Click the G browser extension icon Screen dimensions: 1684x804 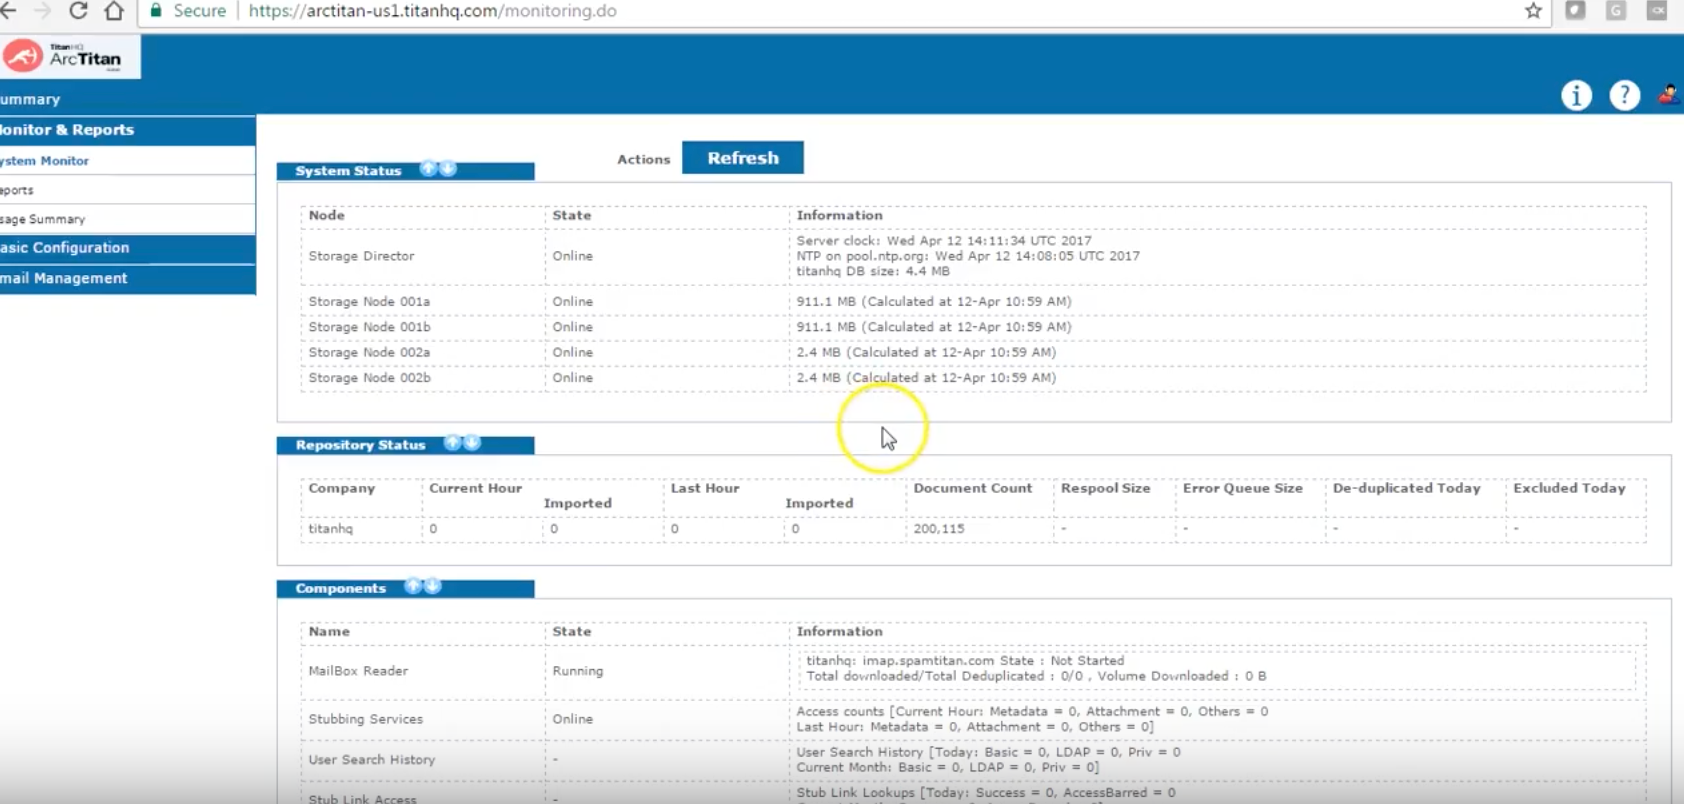pos(1616,11)
